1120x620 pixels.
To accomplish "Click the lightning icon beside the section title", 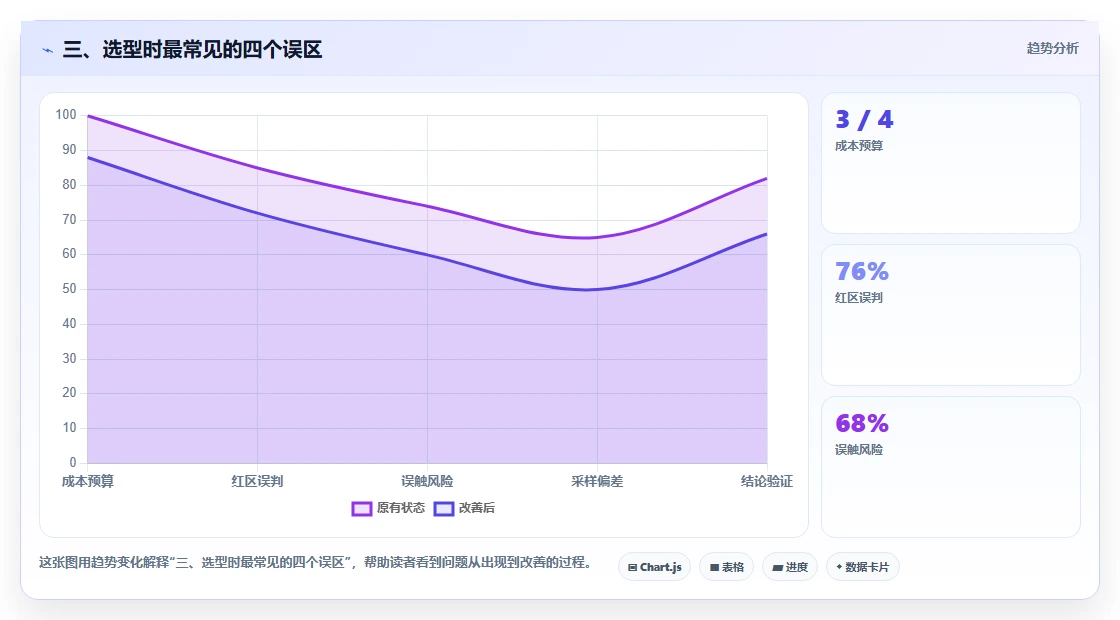I will tap(48, 50).
